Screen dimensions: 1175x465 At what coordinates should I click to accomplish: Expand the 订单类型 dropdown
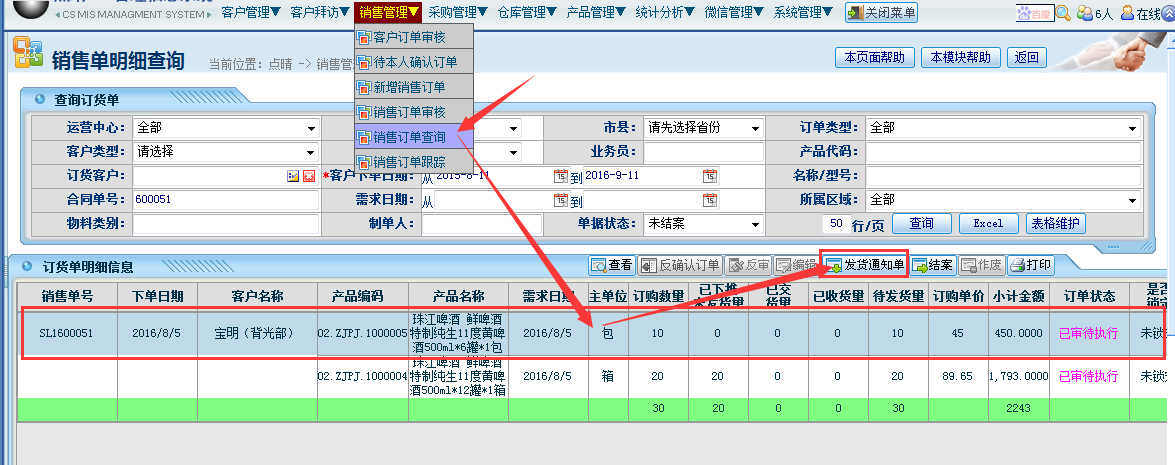(x=1132, y=128)
